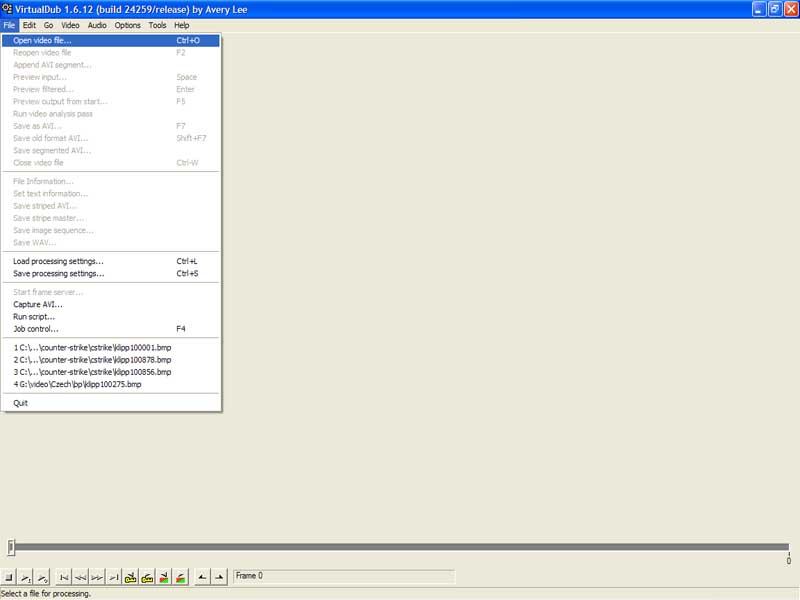800x600 pixels.
Task: Choose Capture AVI... menu entry
Action: 111,305
